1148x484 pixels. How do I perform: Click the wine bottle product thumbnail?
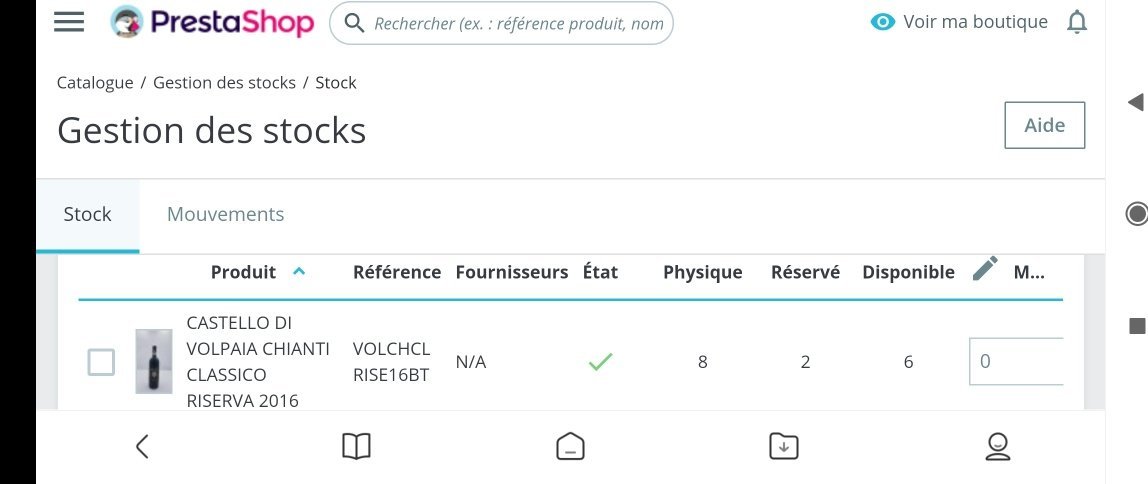click(154, 361)
